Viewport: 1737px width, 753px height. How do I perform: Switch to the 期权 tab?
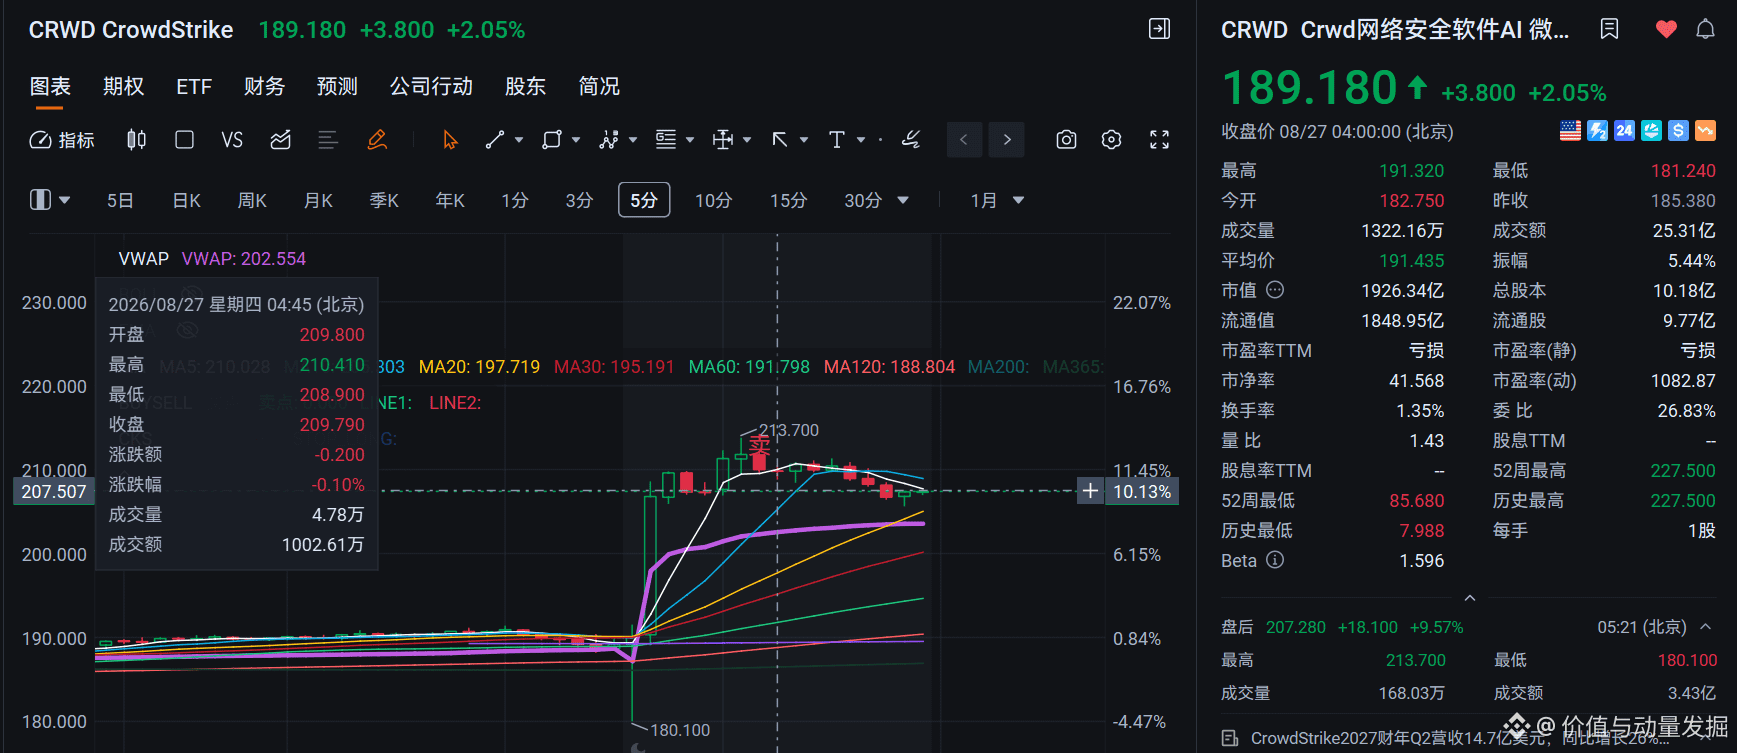point(124,87)
